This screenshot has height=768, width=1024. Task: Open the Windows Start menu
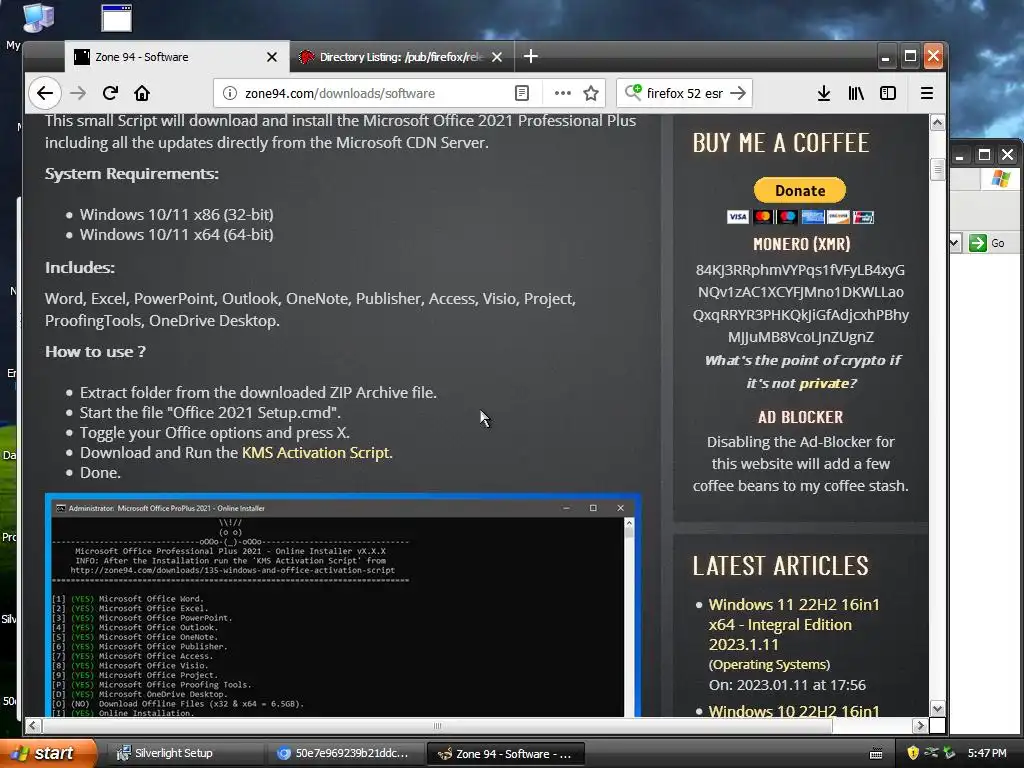(x=46, y=753)
